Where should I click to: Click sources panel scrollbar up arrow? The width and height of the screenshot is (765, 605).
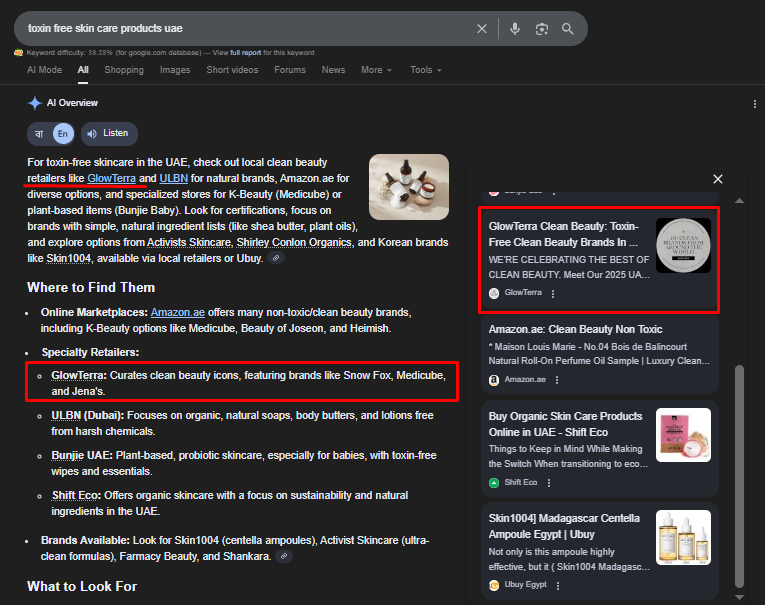coord(740,201)
